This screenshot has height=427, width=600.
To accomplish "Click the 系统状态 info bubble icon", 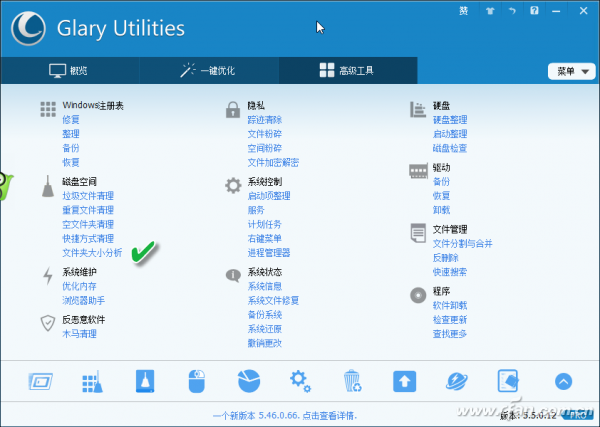I will [x=233, y=275].
